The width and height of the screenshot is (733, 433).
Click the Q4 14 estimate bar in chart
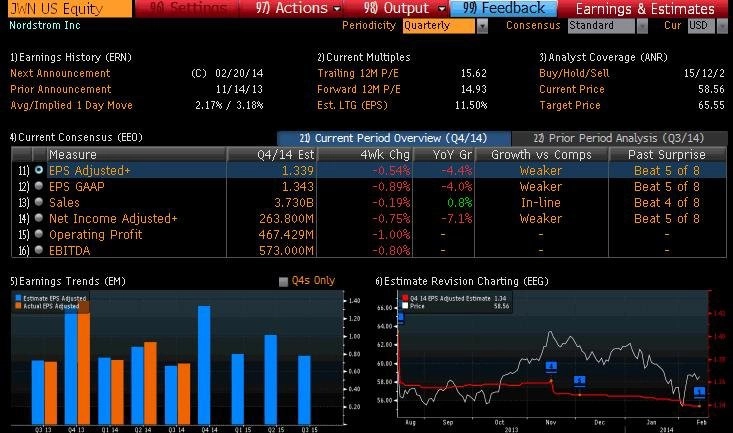(204, 365)
